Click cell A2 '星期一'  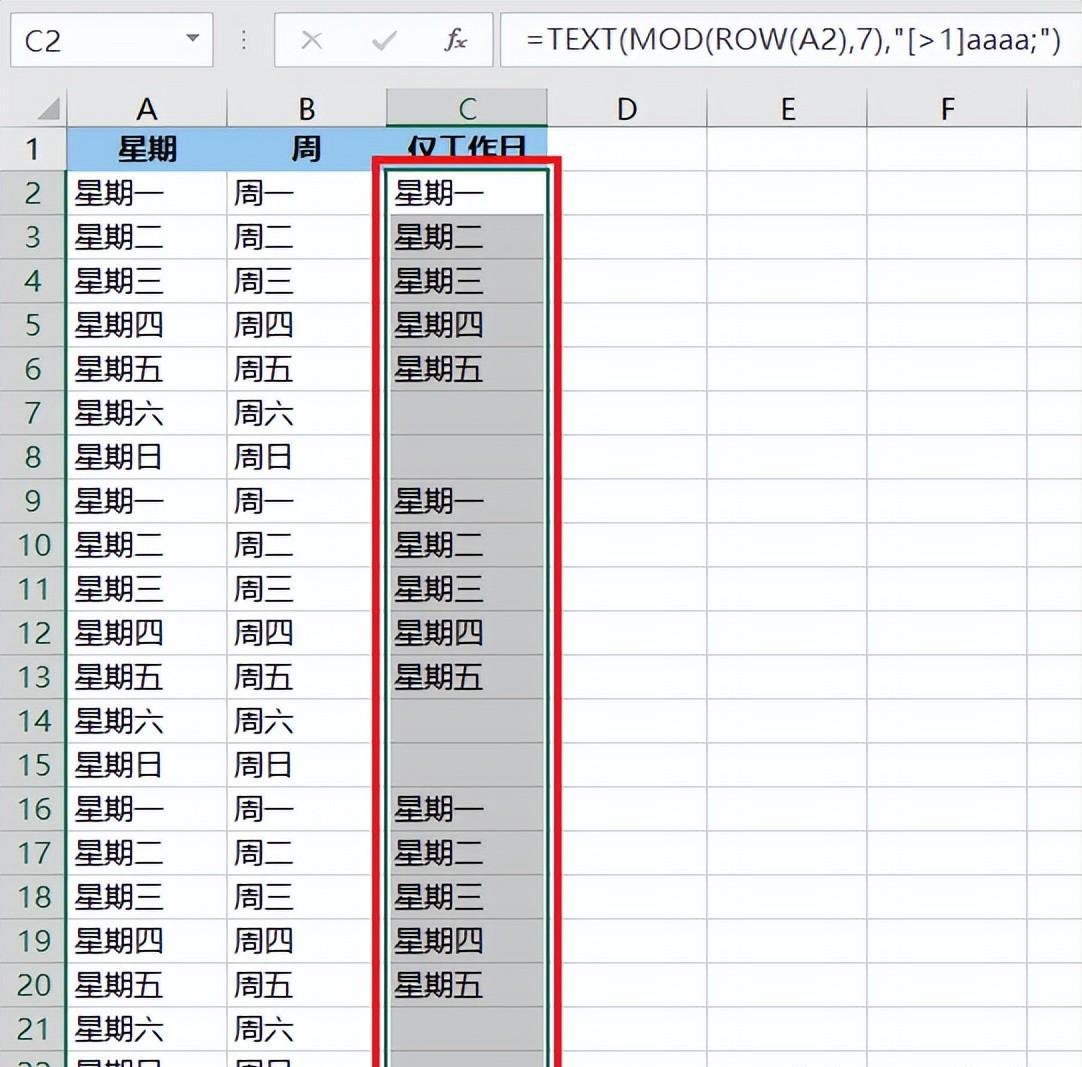(x=147, y=193)
